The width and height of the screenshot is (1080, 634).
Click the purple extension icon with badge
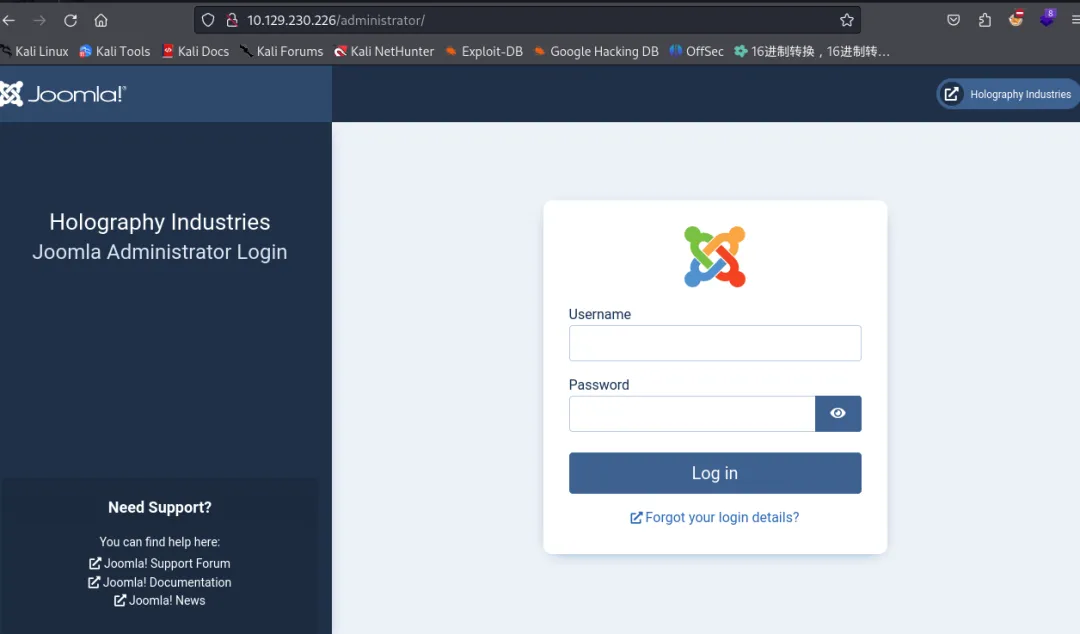pos(1048,18)
